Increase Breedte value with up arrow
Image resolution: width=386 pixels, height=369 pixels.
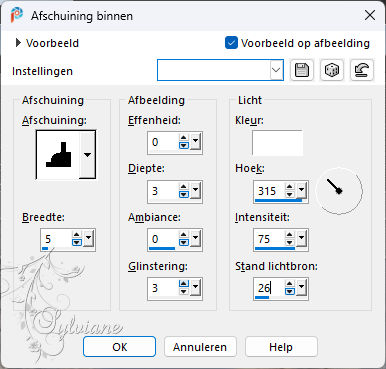77,235
